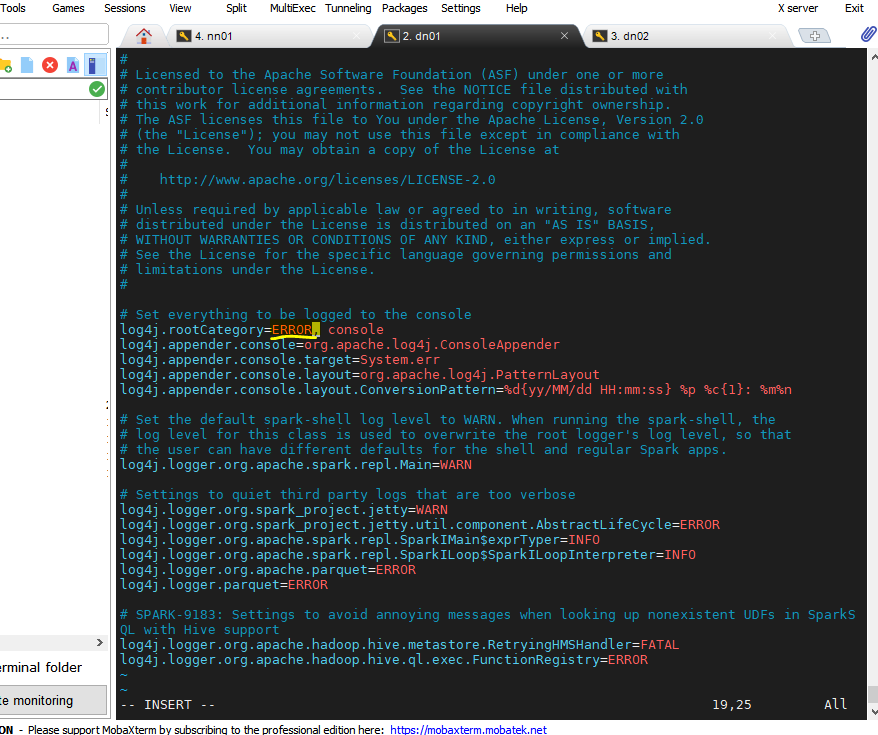878x735 pixels.
Task: Create a new file in SFTP panel
Action: tap(27, 65)
